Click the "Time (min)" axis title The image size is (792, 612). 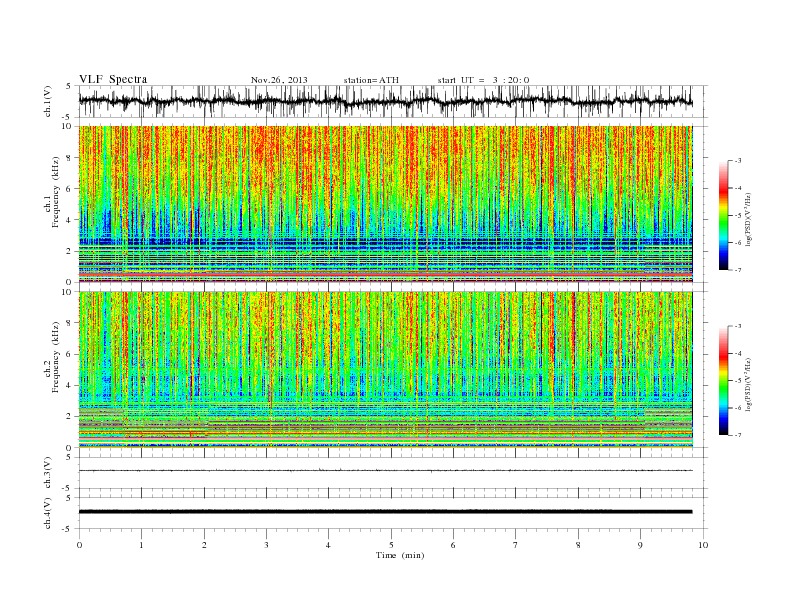pos(400,555)
